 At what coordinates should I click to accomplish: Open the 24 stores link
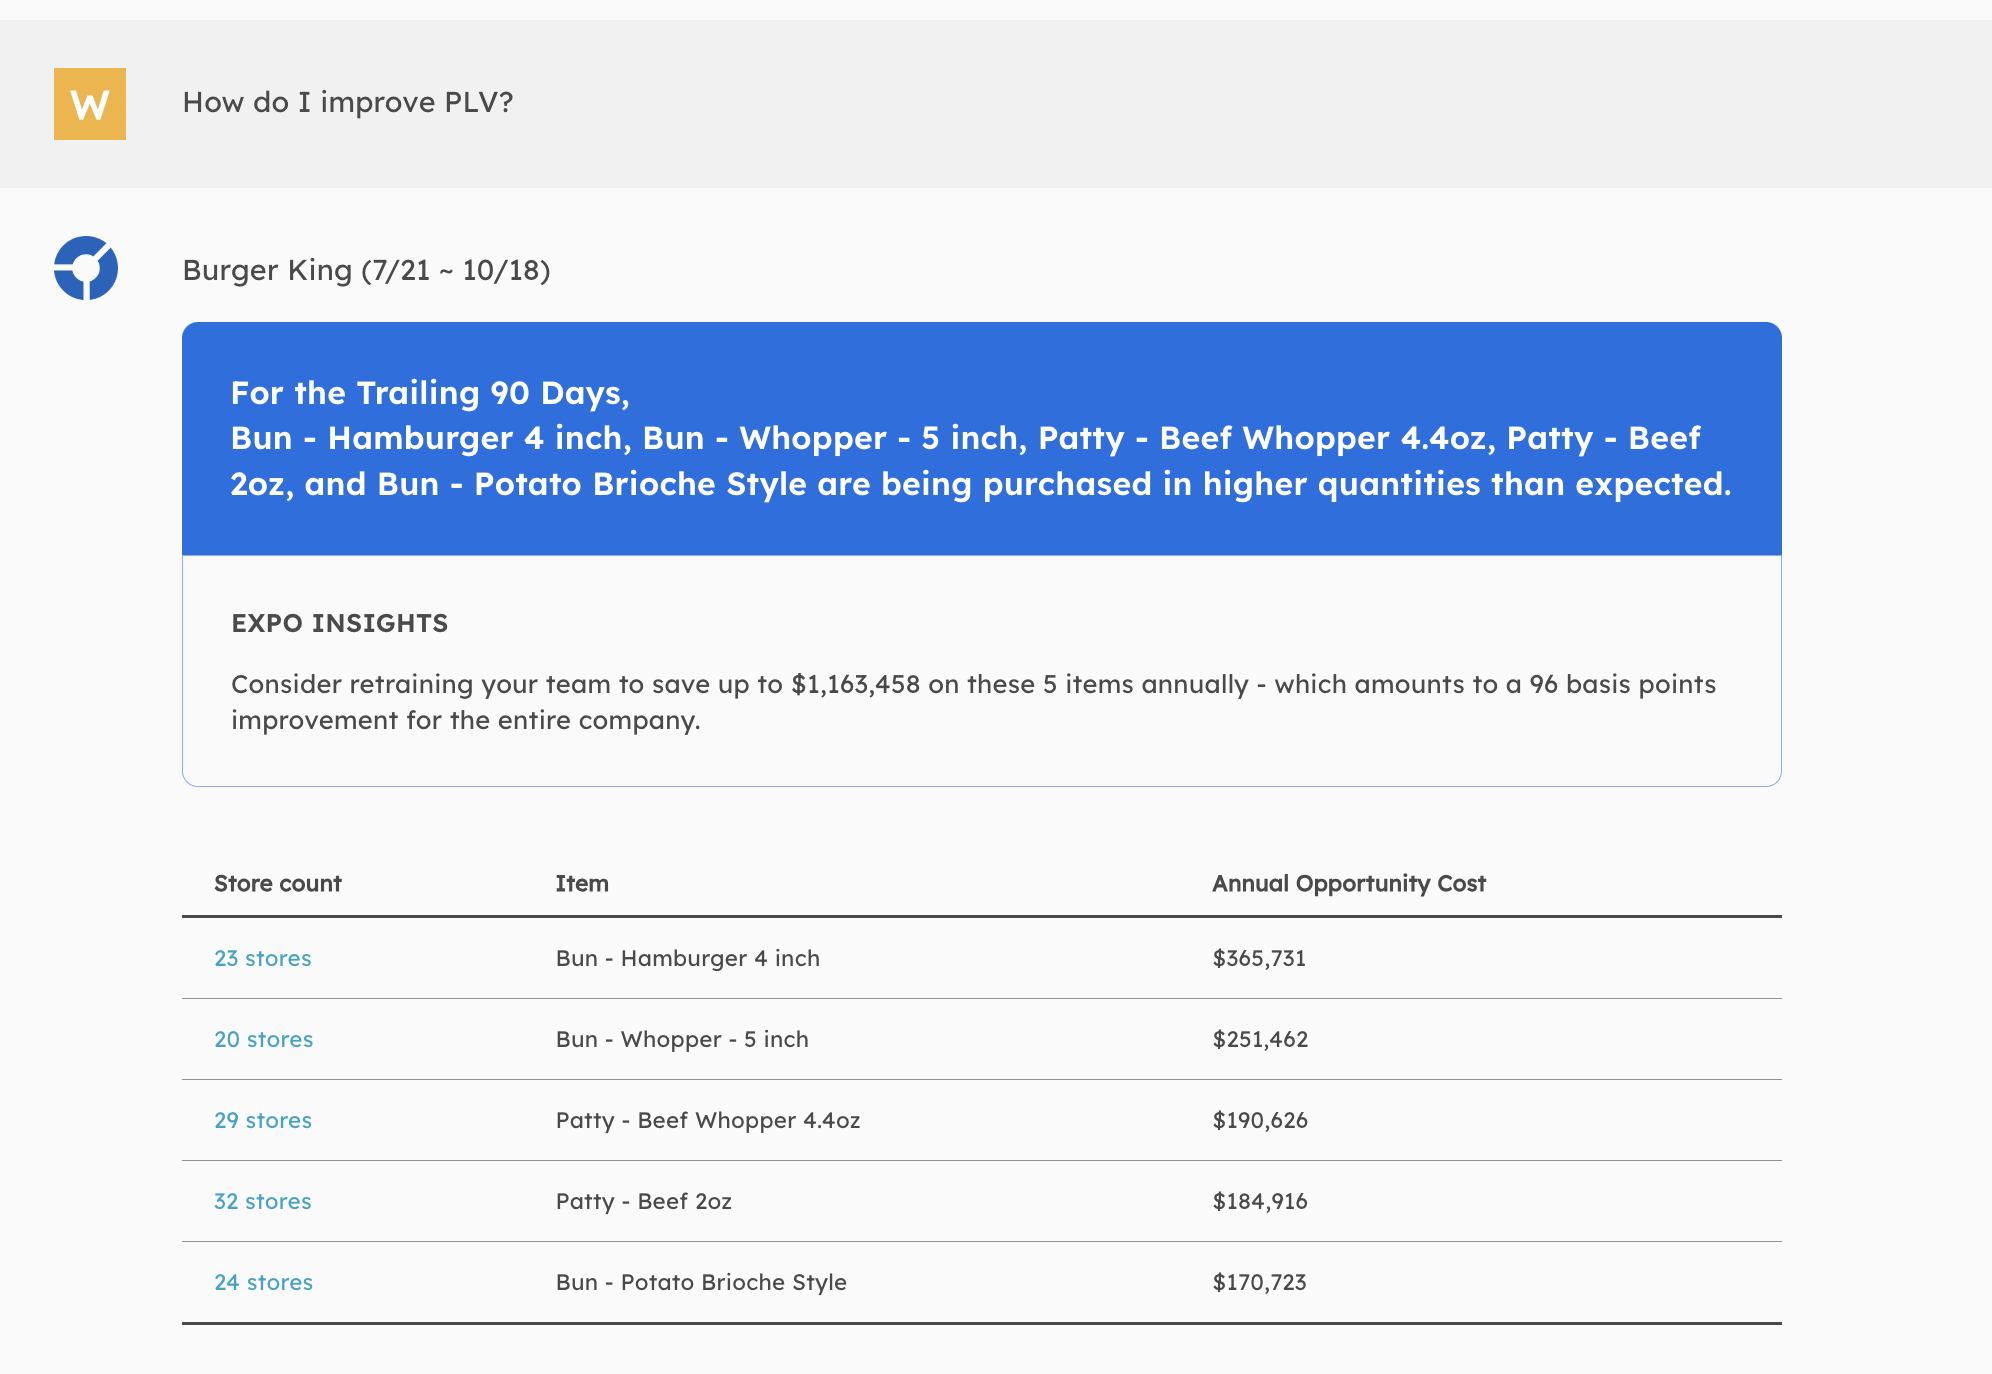264,1282
